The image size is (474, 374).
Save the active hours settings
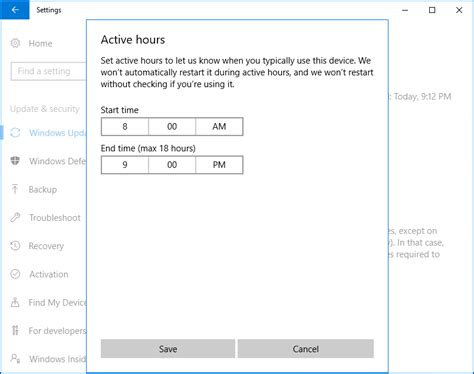(x=168, y=349)
